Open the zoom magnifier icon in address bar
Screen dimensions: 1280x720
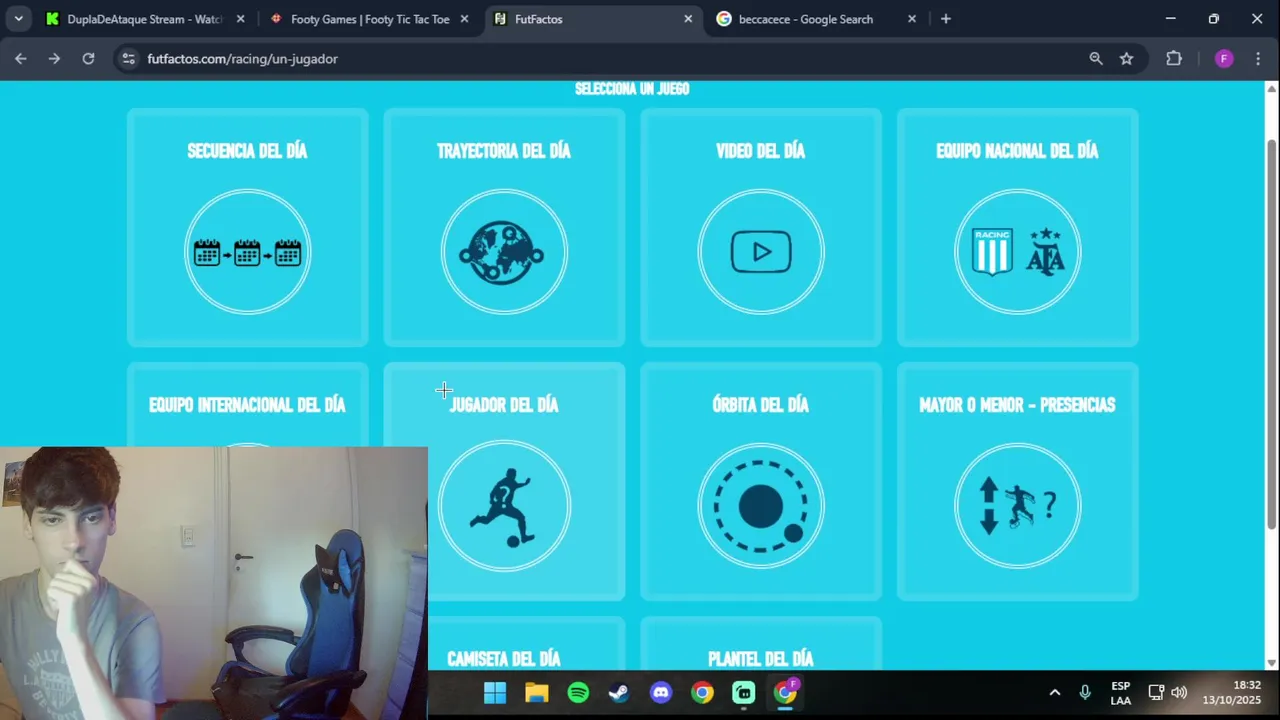tap(1096, 59)
